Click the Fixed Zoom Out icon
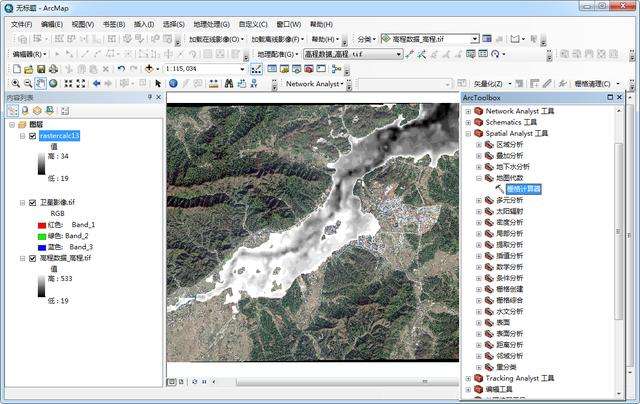Screen dimensions: 640x404 click(x=81, y=84)
